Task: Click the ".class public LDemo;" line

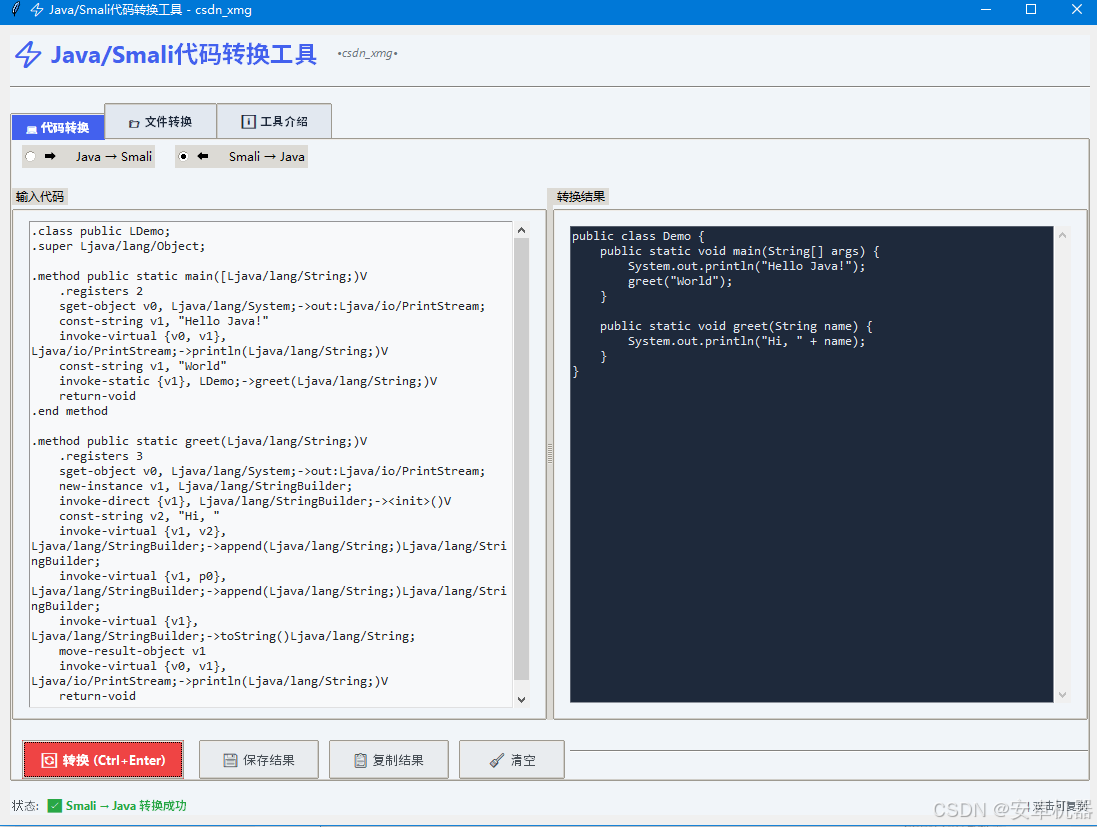Action: [101, 231]
